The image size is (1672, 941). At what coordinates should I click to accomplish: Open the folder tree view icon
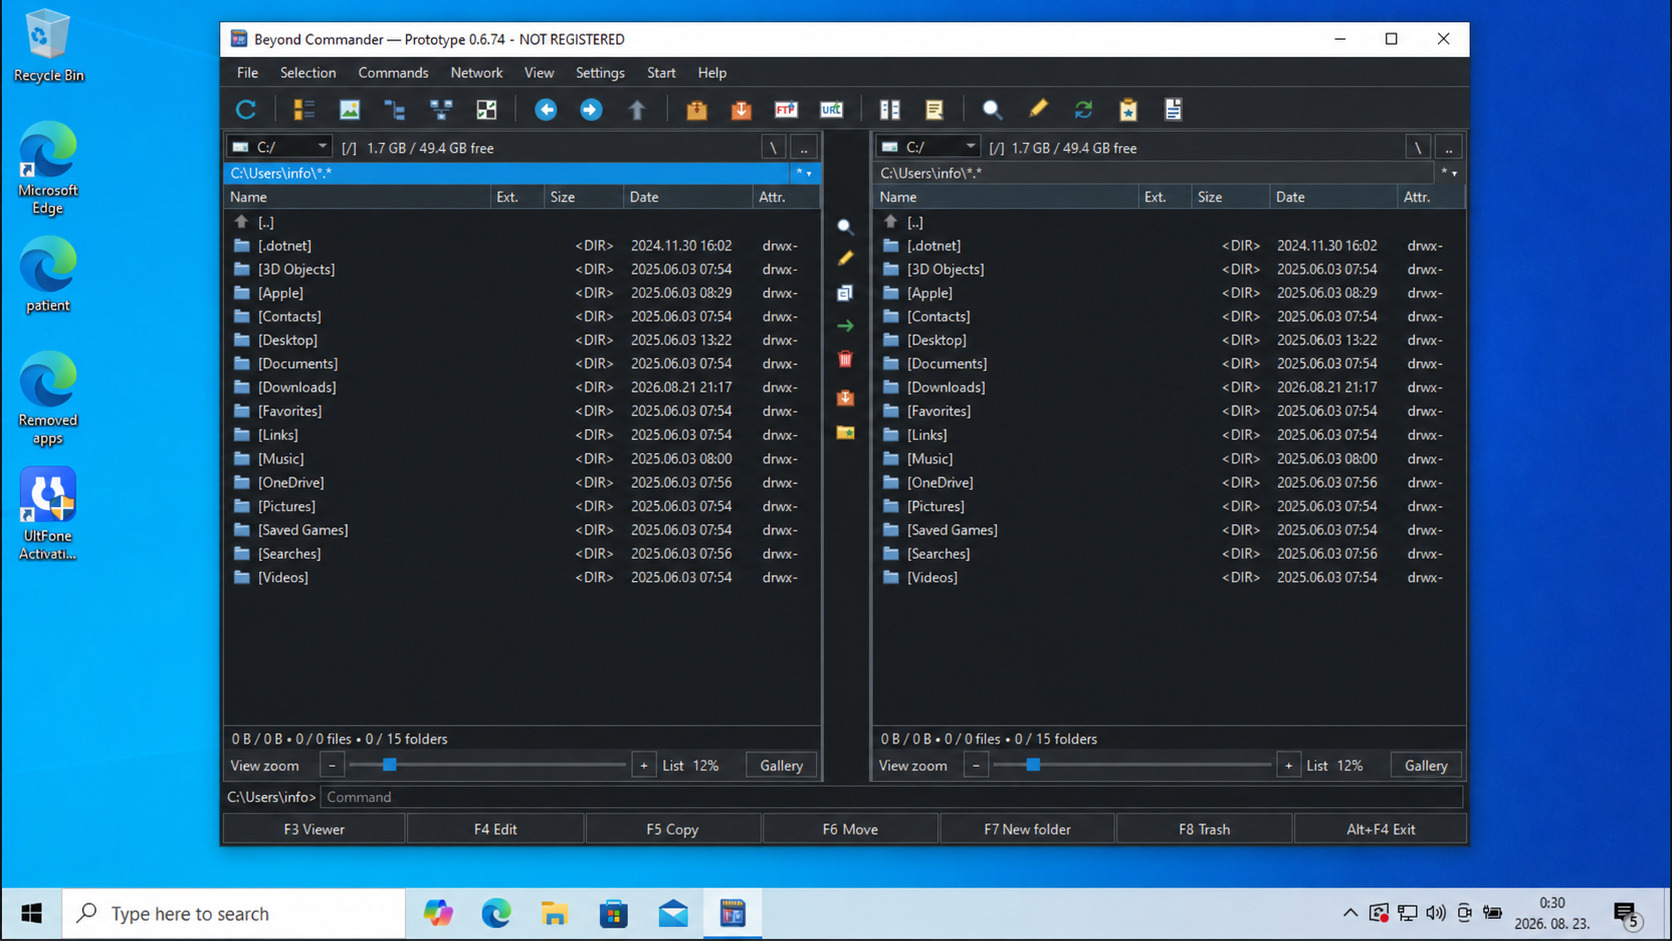[395, 109]
